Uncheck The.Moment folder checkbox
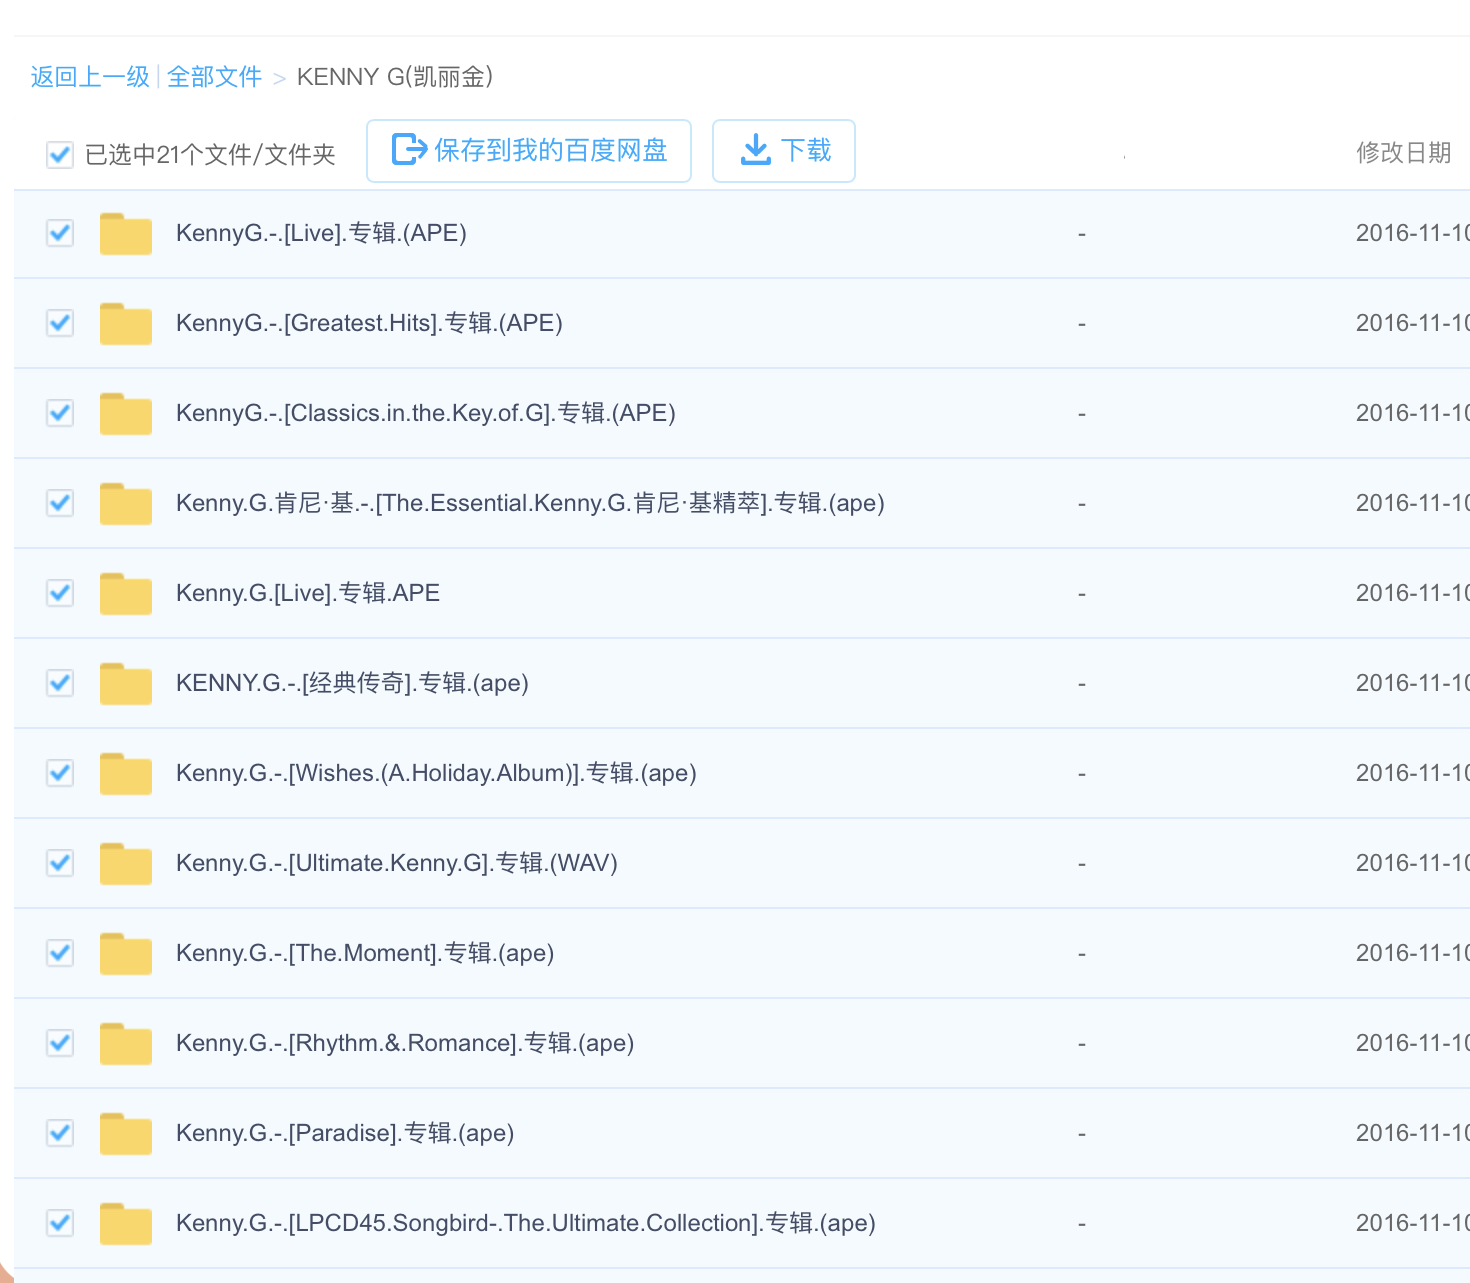 (60, 953)
